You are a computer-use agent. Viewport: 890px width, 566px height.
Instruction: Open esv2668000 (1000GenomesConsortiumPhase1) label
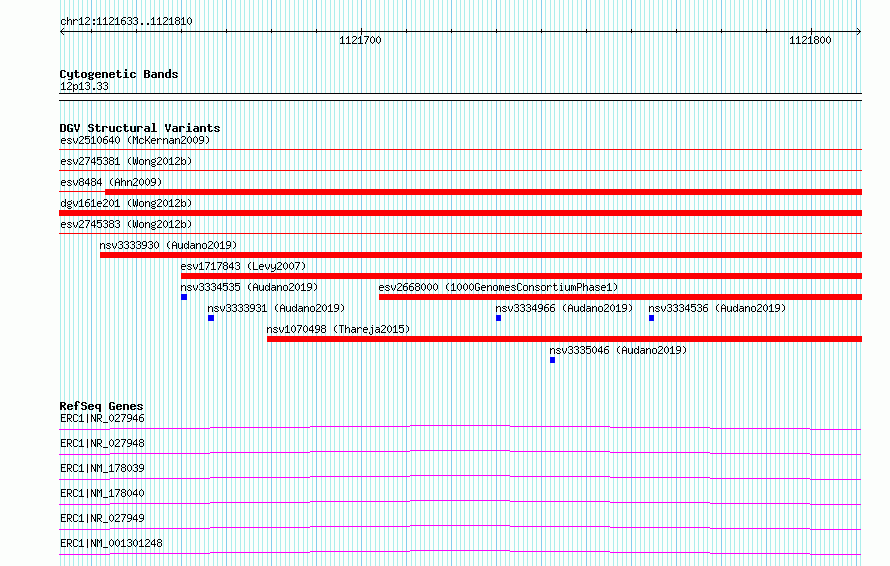[x=498, y=287]
